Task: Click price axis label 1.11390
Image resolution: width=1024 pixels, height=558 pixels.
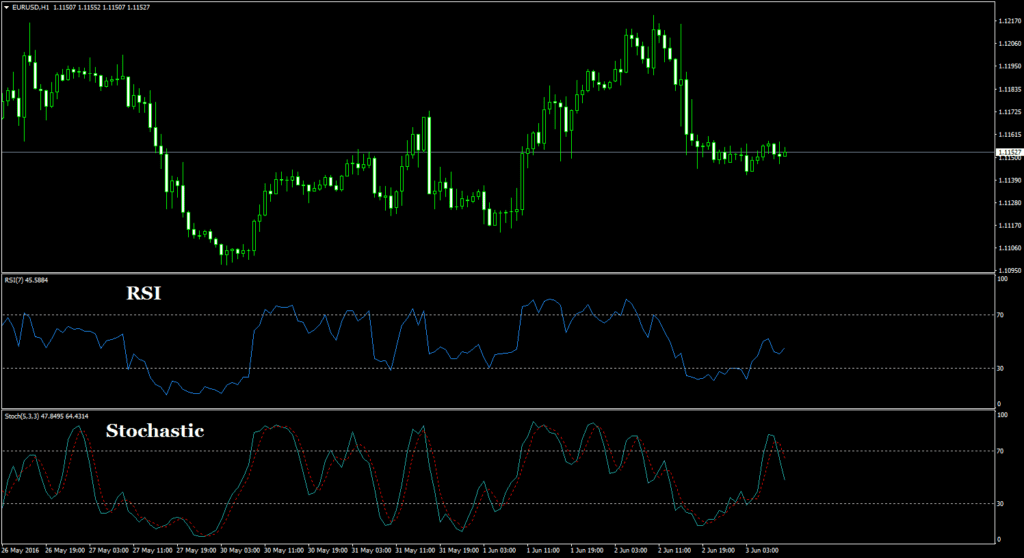Action: [1010, 180]
